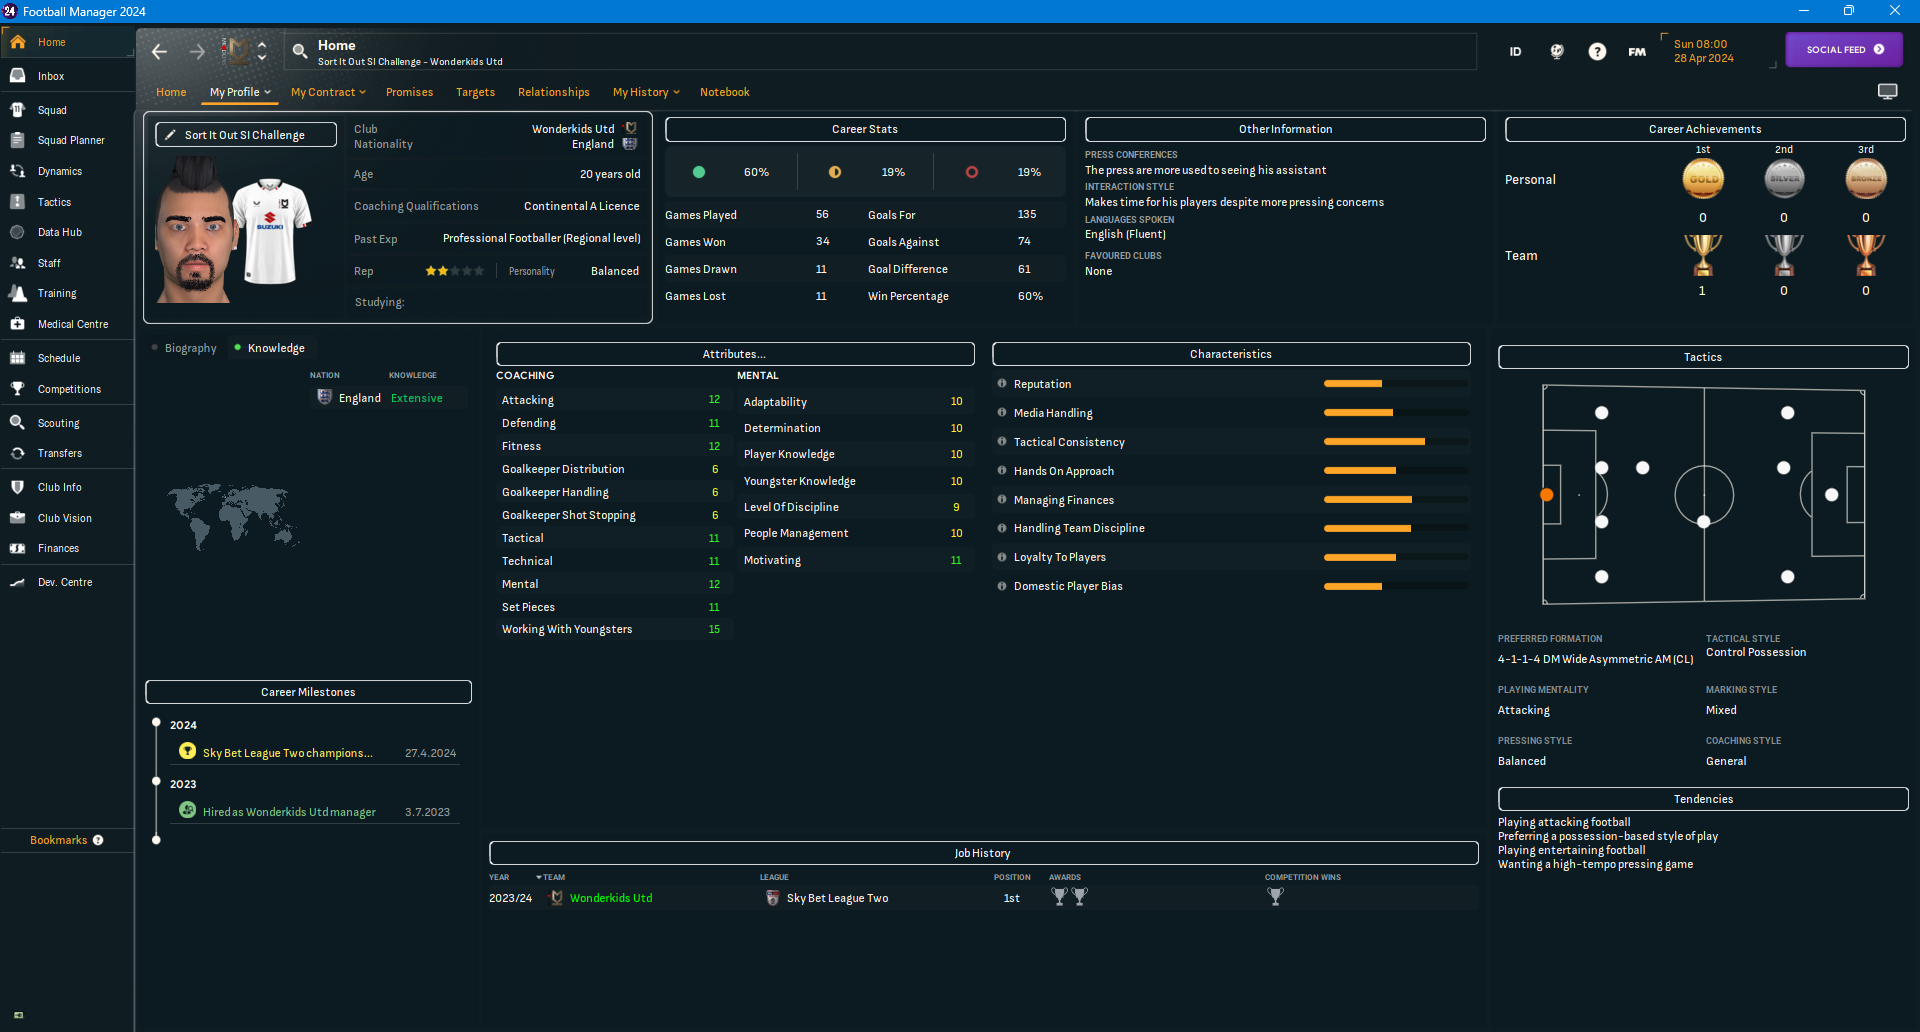Open the Relationships tab
The image size is (1920, 1032).
(553, 92)
